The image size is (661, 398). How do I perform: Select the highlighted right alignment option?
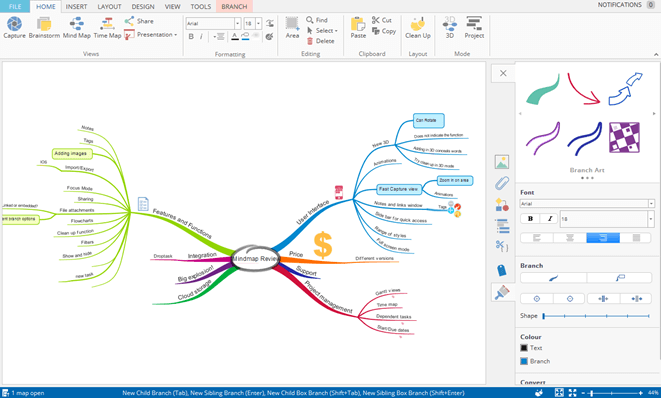click(603, 238)
